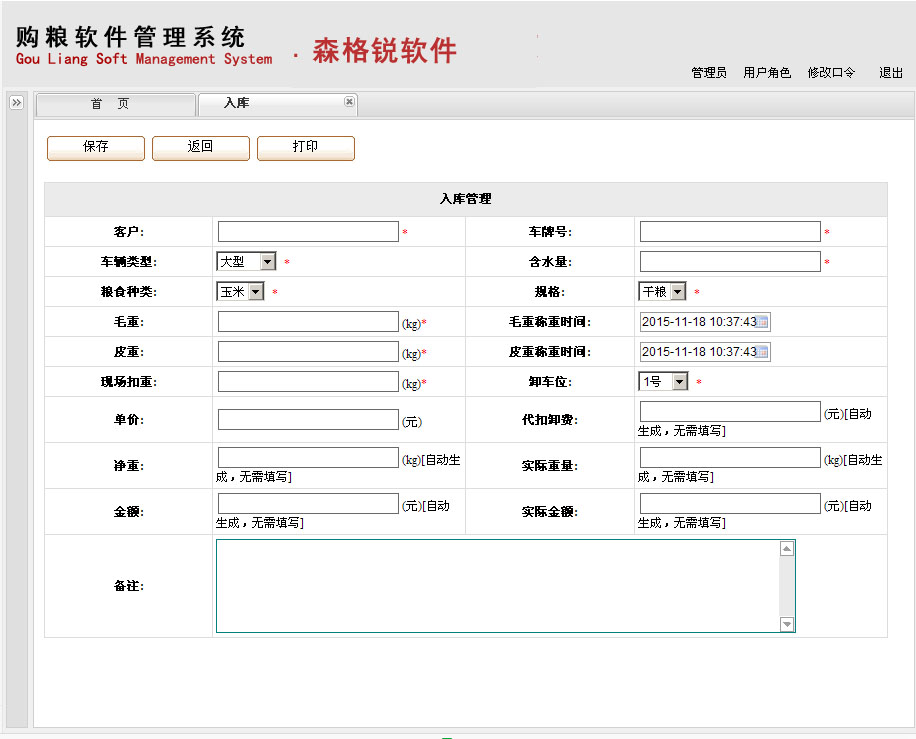The width and height of the screenshot is (916, 739).
Task: Open the 规格 dropdown
Action: (677, 291)
